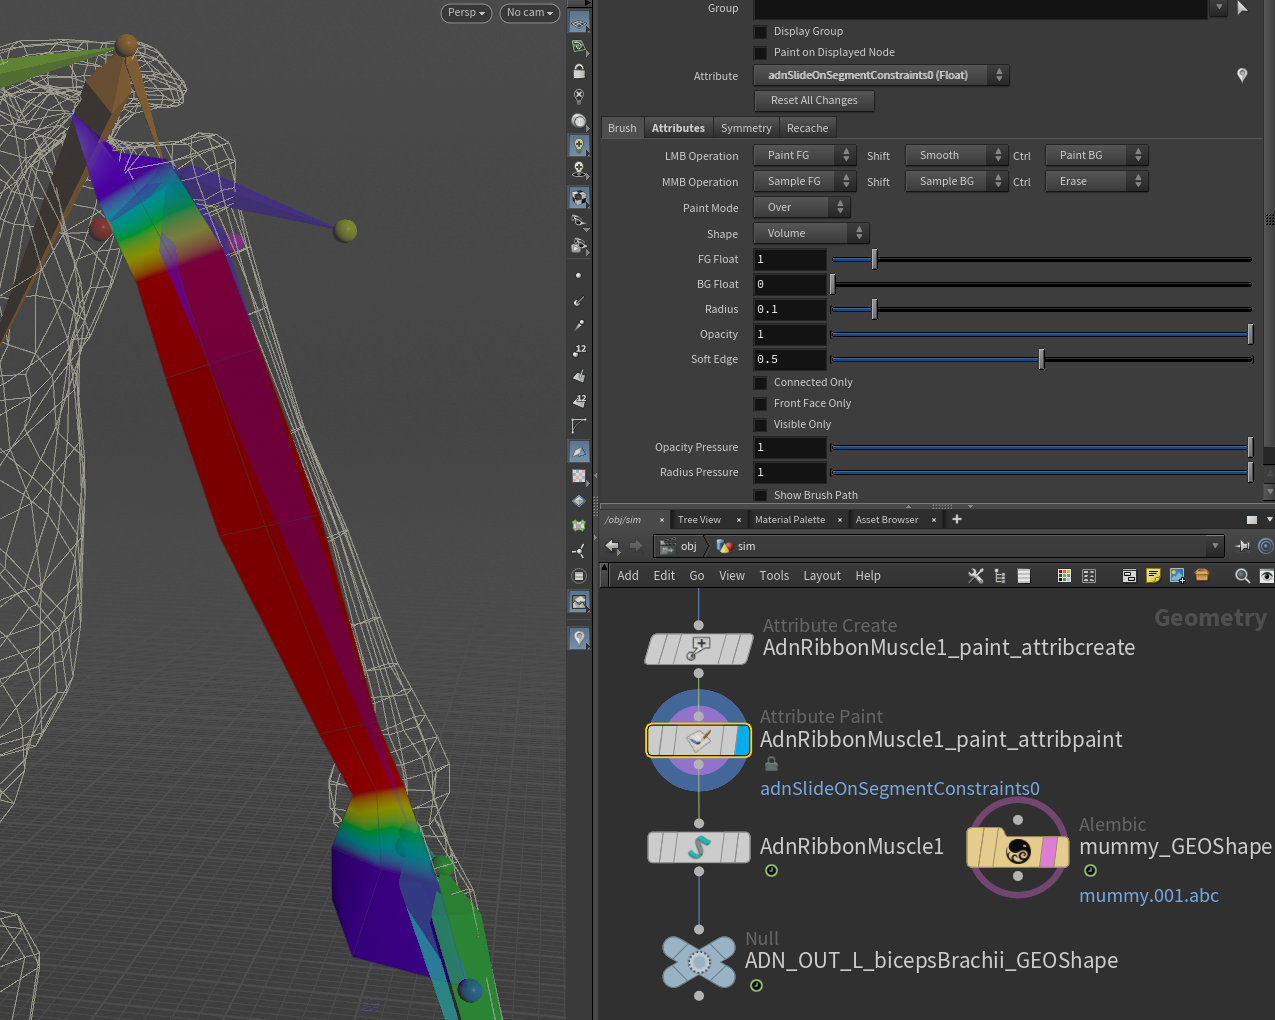Click the network search magnifier icon
This screenshot has height=1020, width=1275.
click(1242, 576)
